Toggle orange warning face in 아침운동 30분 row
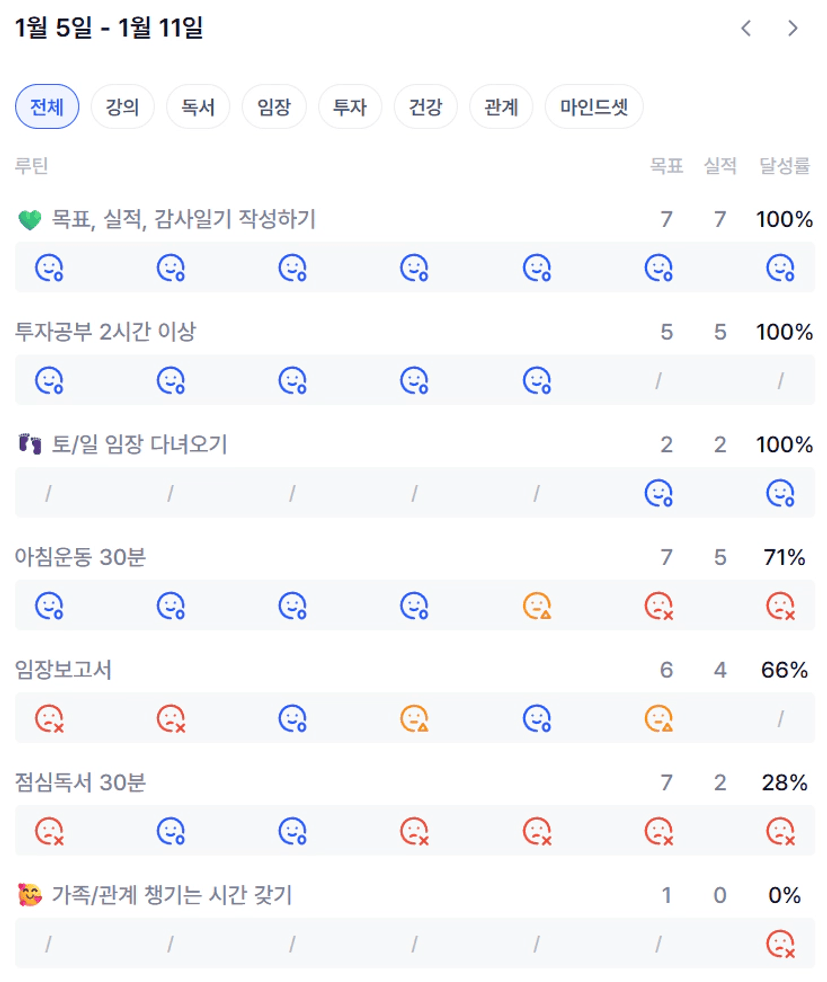Image resolution: width=827 pixels, height=982 pixels. pos(537,605)
